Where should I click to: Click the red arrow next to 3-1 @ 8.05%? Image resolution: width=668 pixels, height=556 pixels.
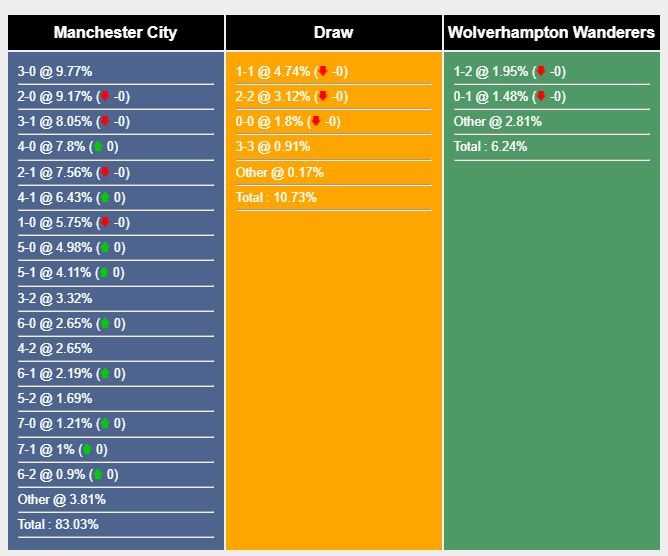point(104,122)
